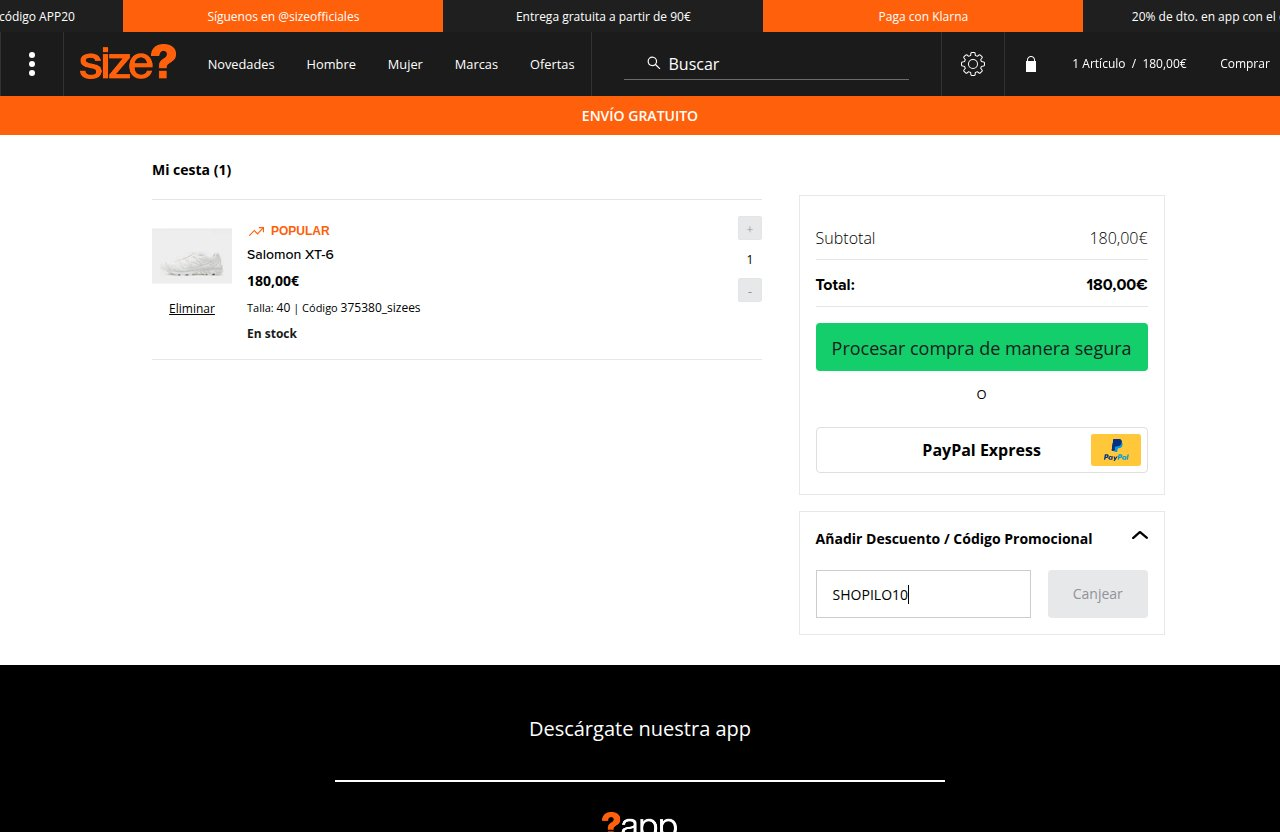Image resolution: width=1280 pixels, height=832 pixels.
Task: Remove item via Eliminar link
Action: pyautogui.click(x=192, y=308)
